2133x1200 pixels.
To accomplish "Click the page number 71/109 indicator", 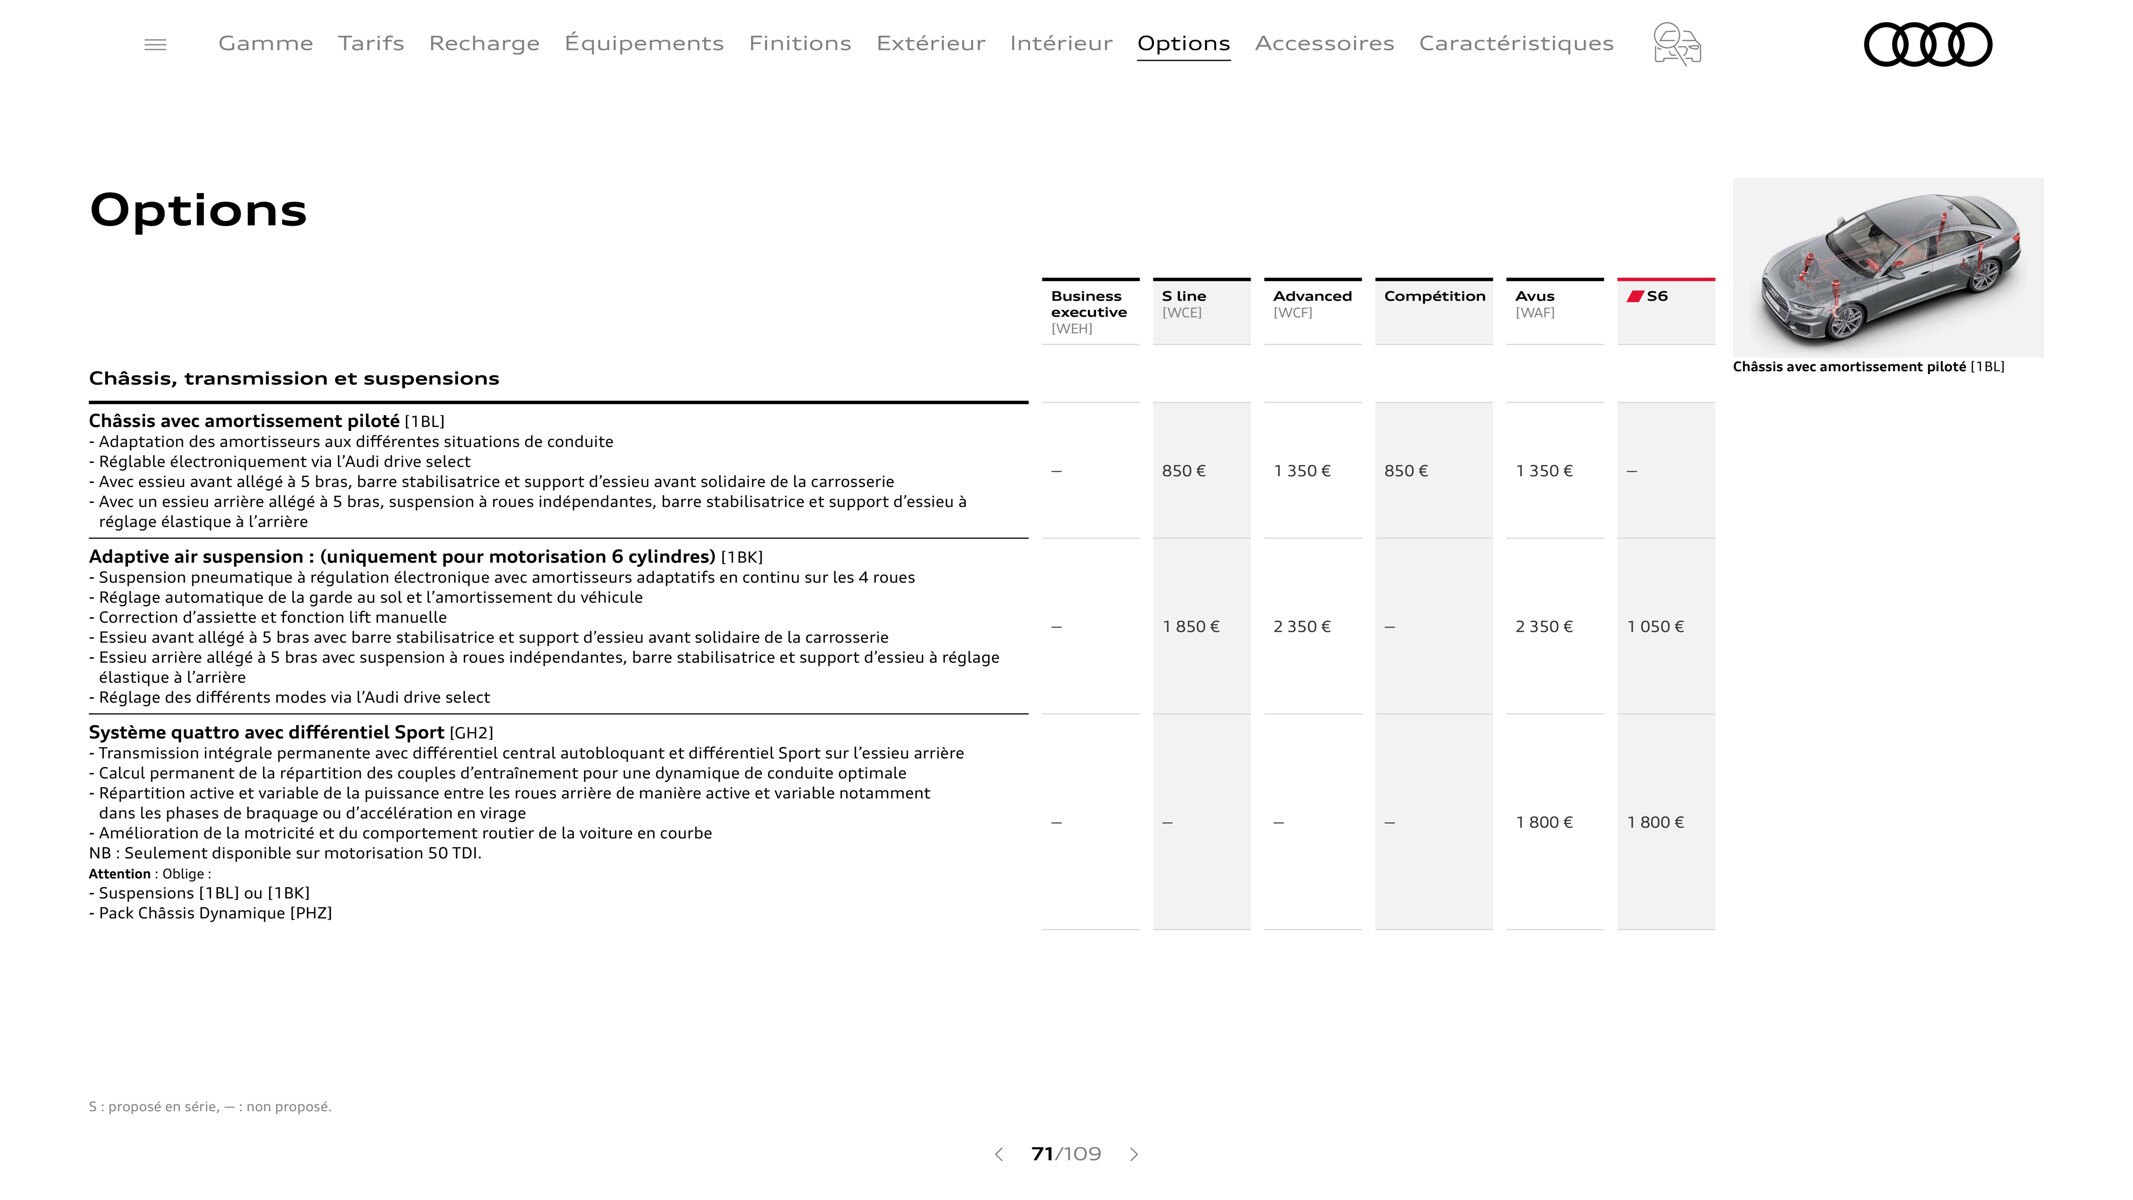I will 1066,1154.
